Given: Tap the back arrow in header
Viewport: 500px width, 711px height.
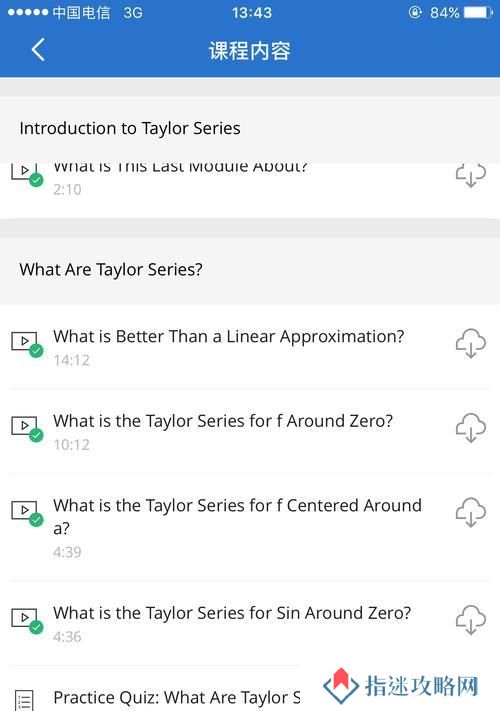Looking at the screenshot, I should [x=38, y=49].
